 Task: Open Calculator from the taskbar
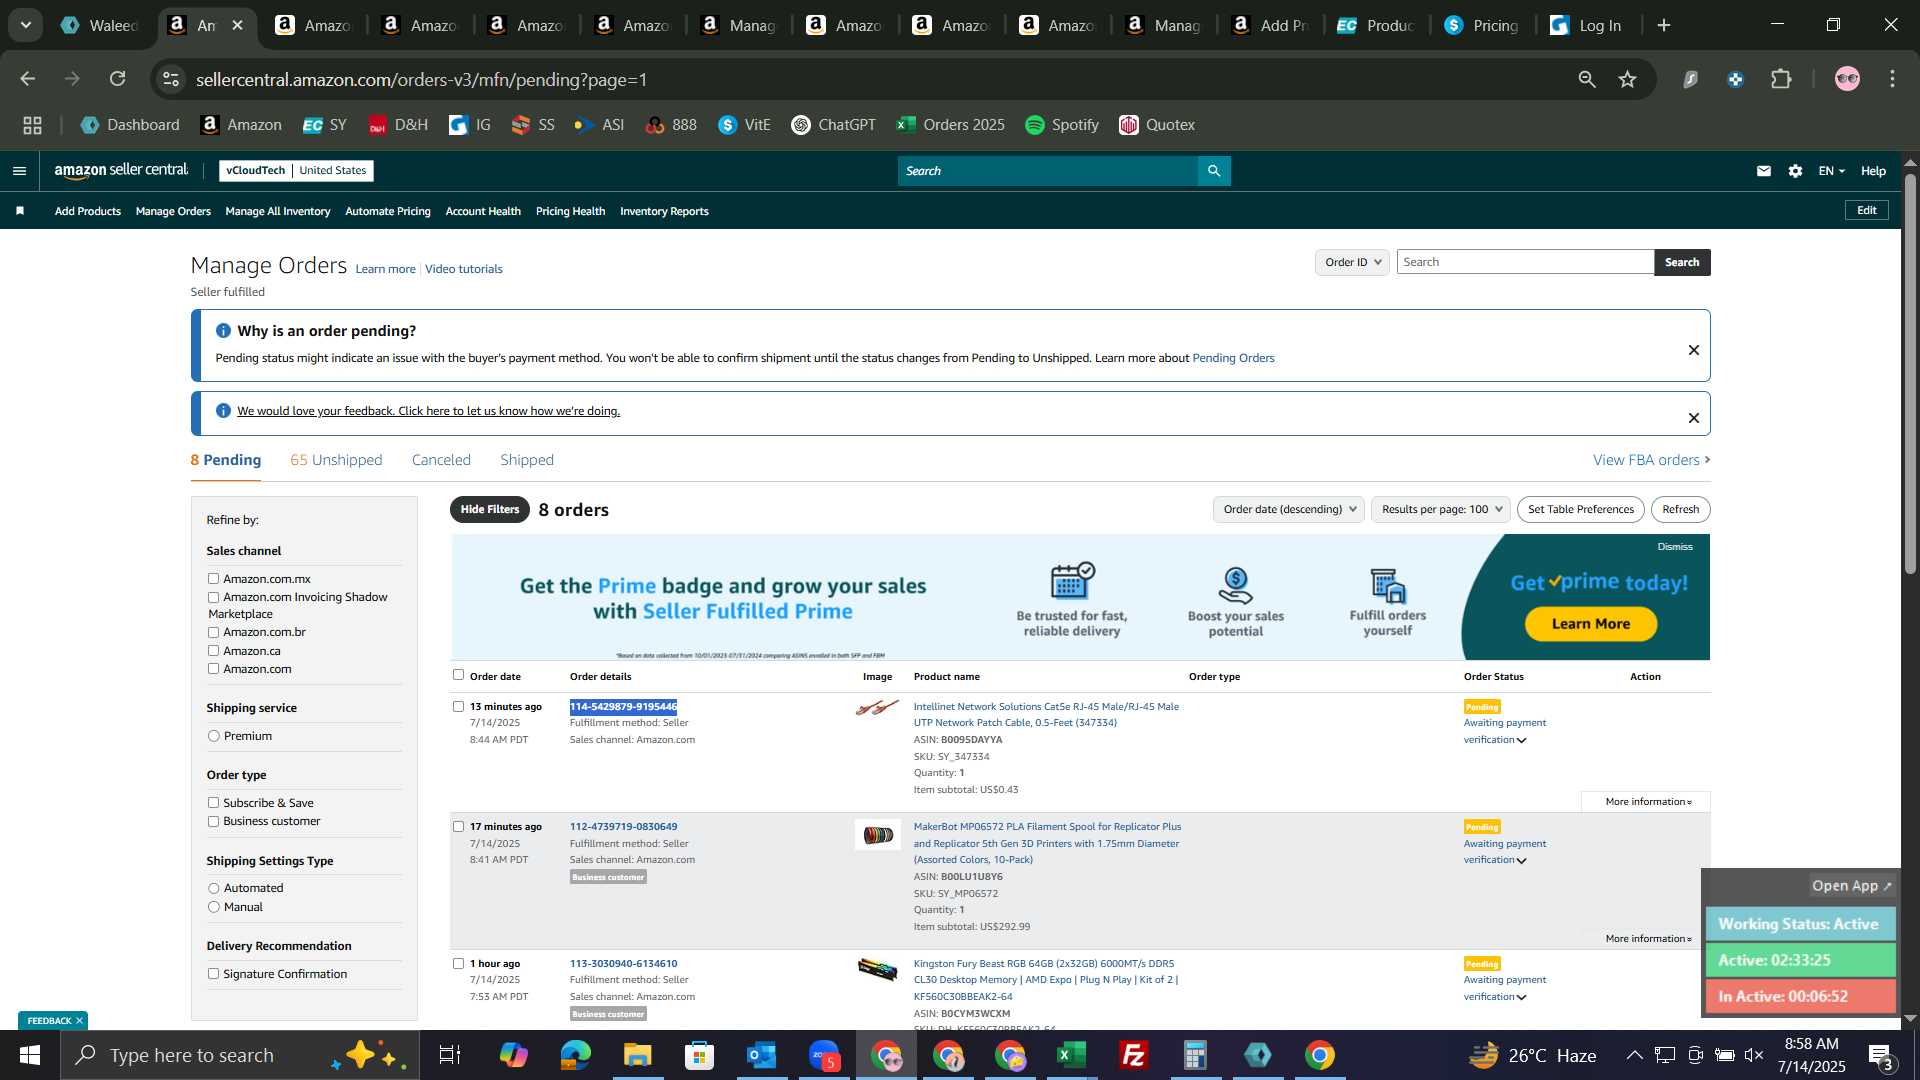(1195, 1055)
